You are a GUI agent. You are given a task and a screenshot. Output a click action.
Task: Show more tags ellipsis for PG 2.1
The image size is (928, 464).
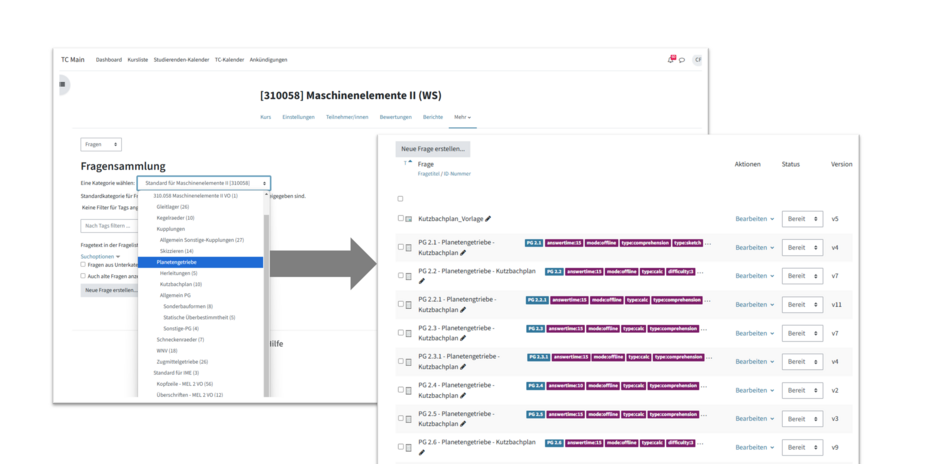(708, 243)
